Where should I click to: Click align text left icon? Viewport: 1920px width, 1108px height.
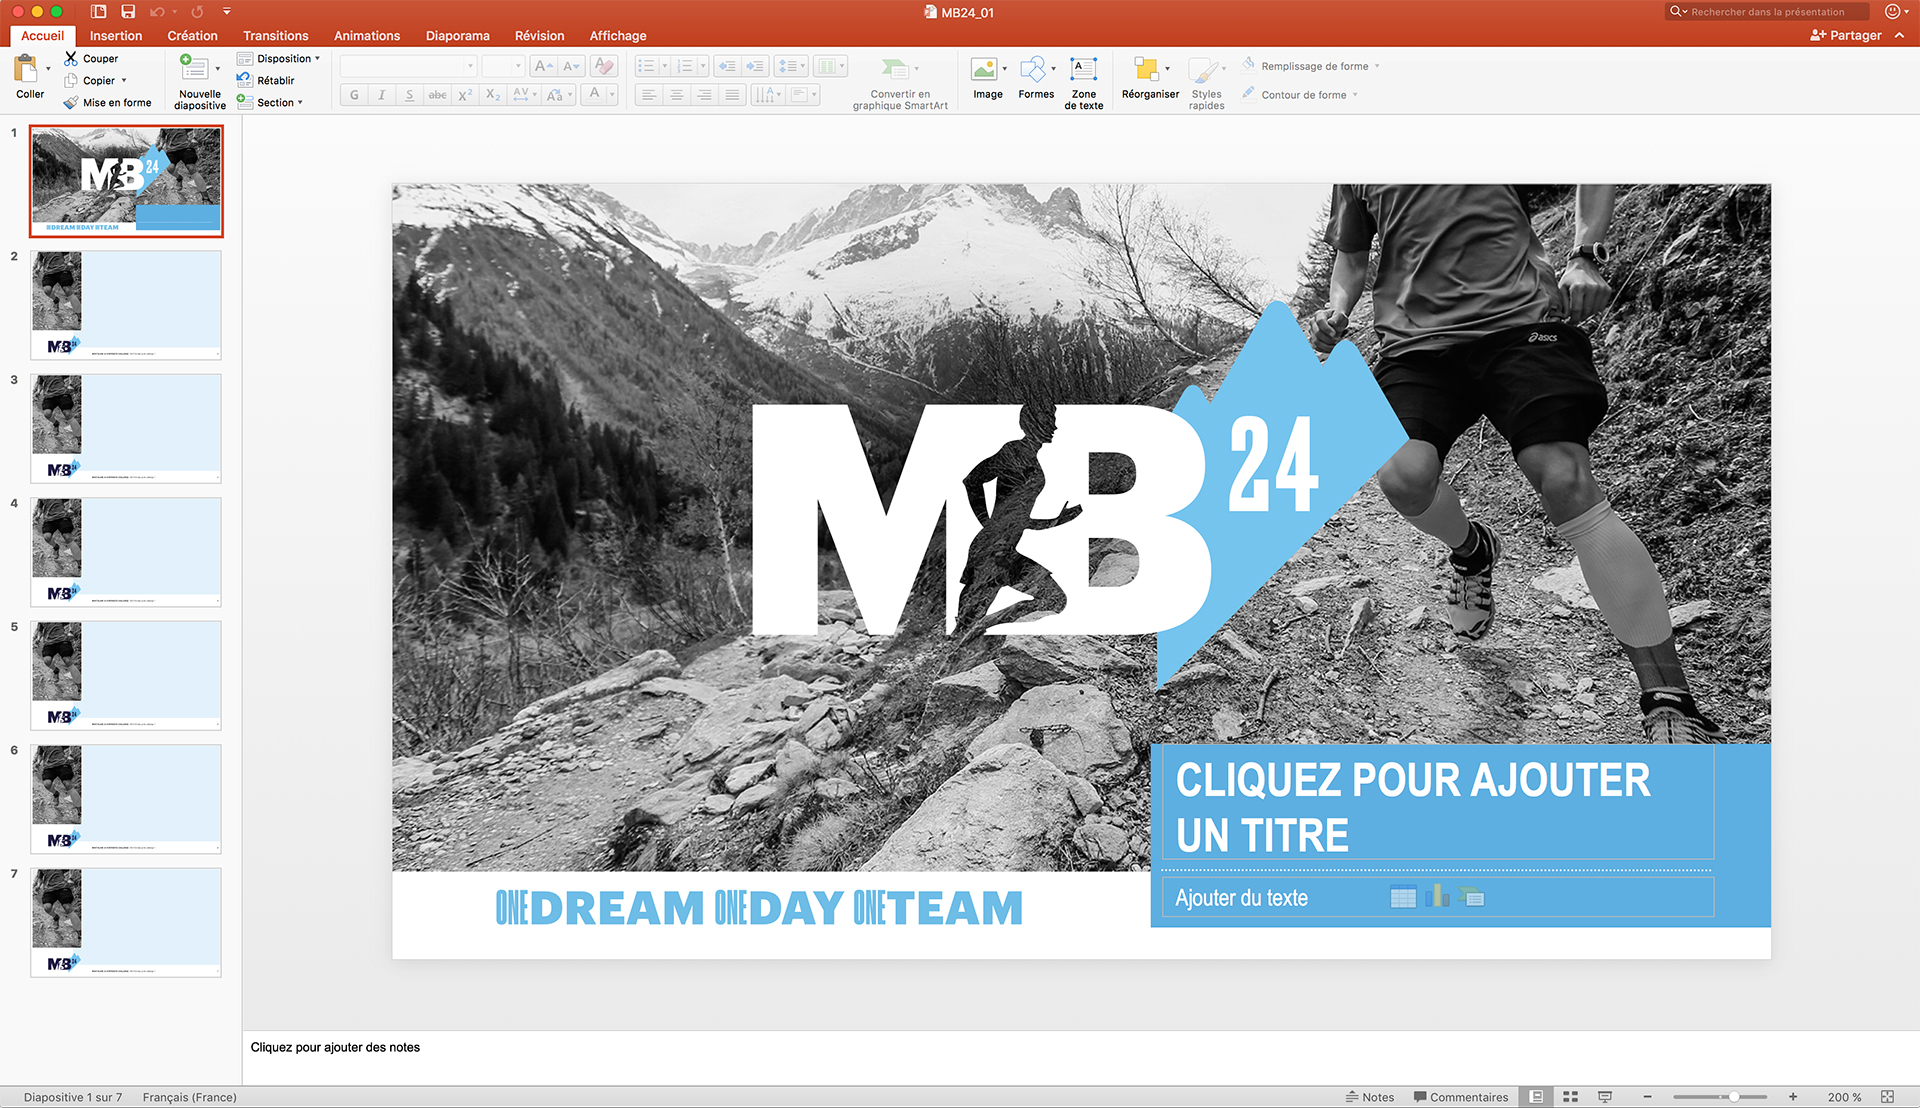[649, 95]
